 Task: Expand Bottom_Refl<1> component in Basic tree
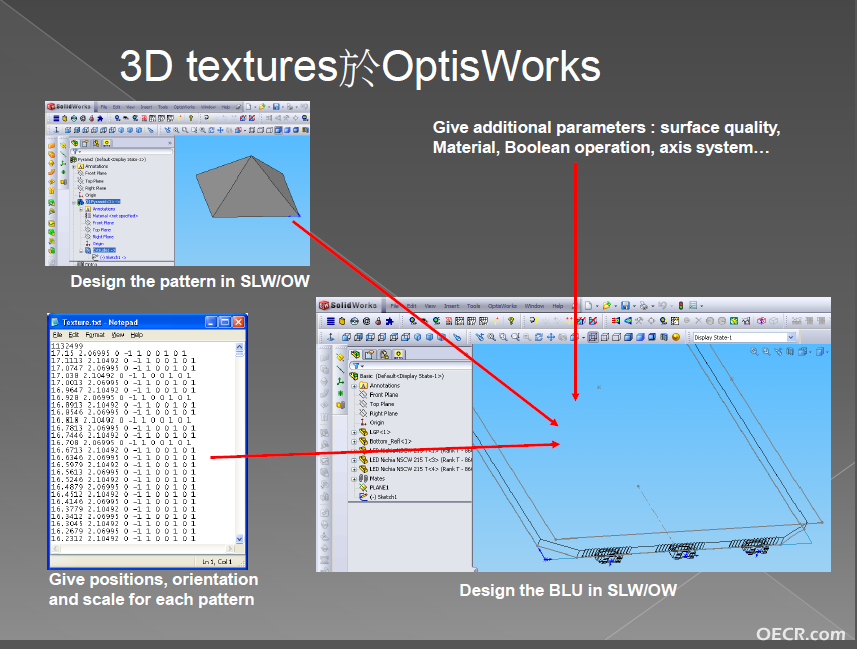point(354,441)
